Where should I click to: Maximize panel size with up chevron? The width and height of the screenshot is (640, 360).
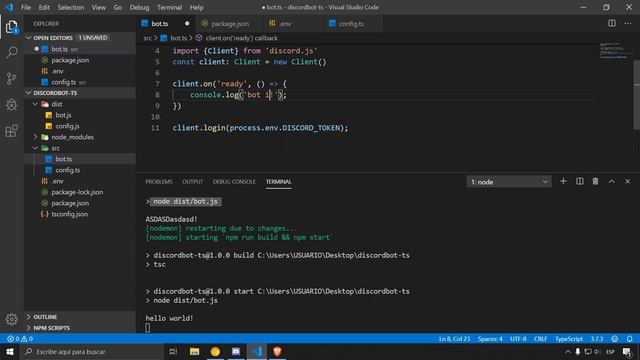611,181
